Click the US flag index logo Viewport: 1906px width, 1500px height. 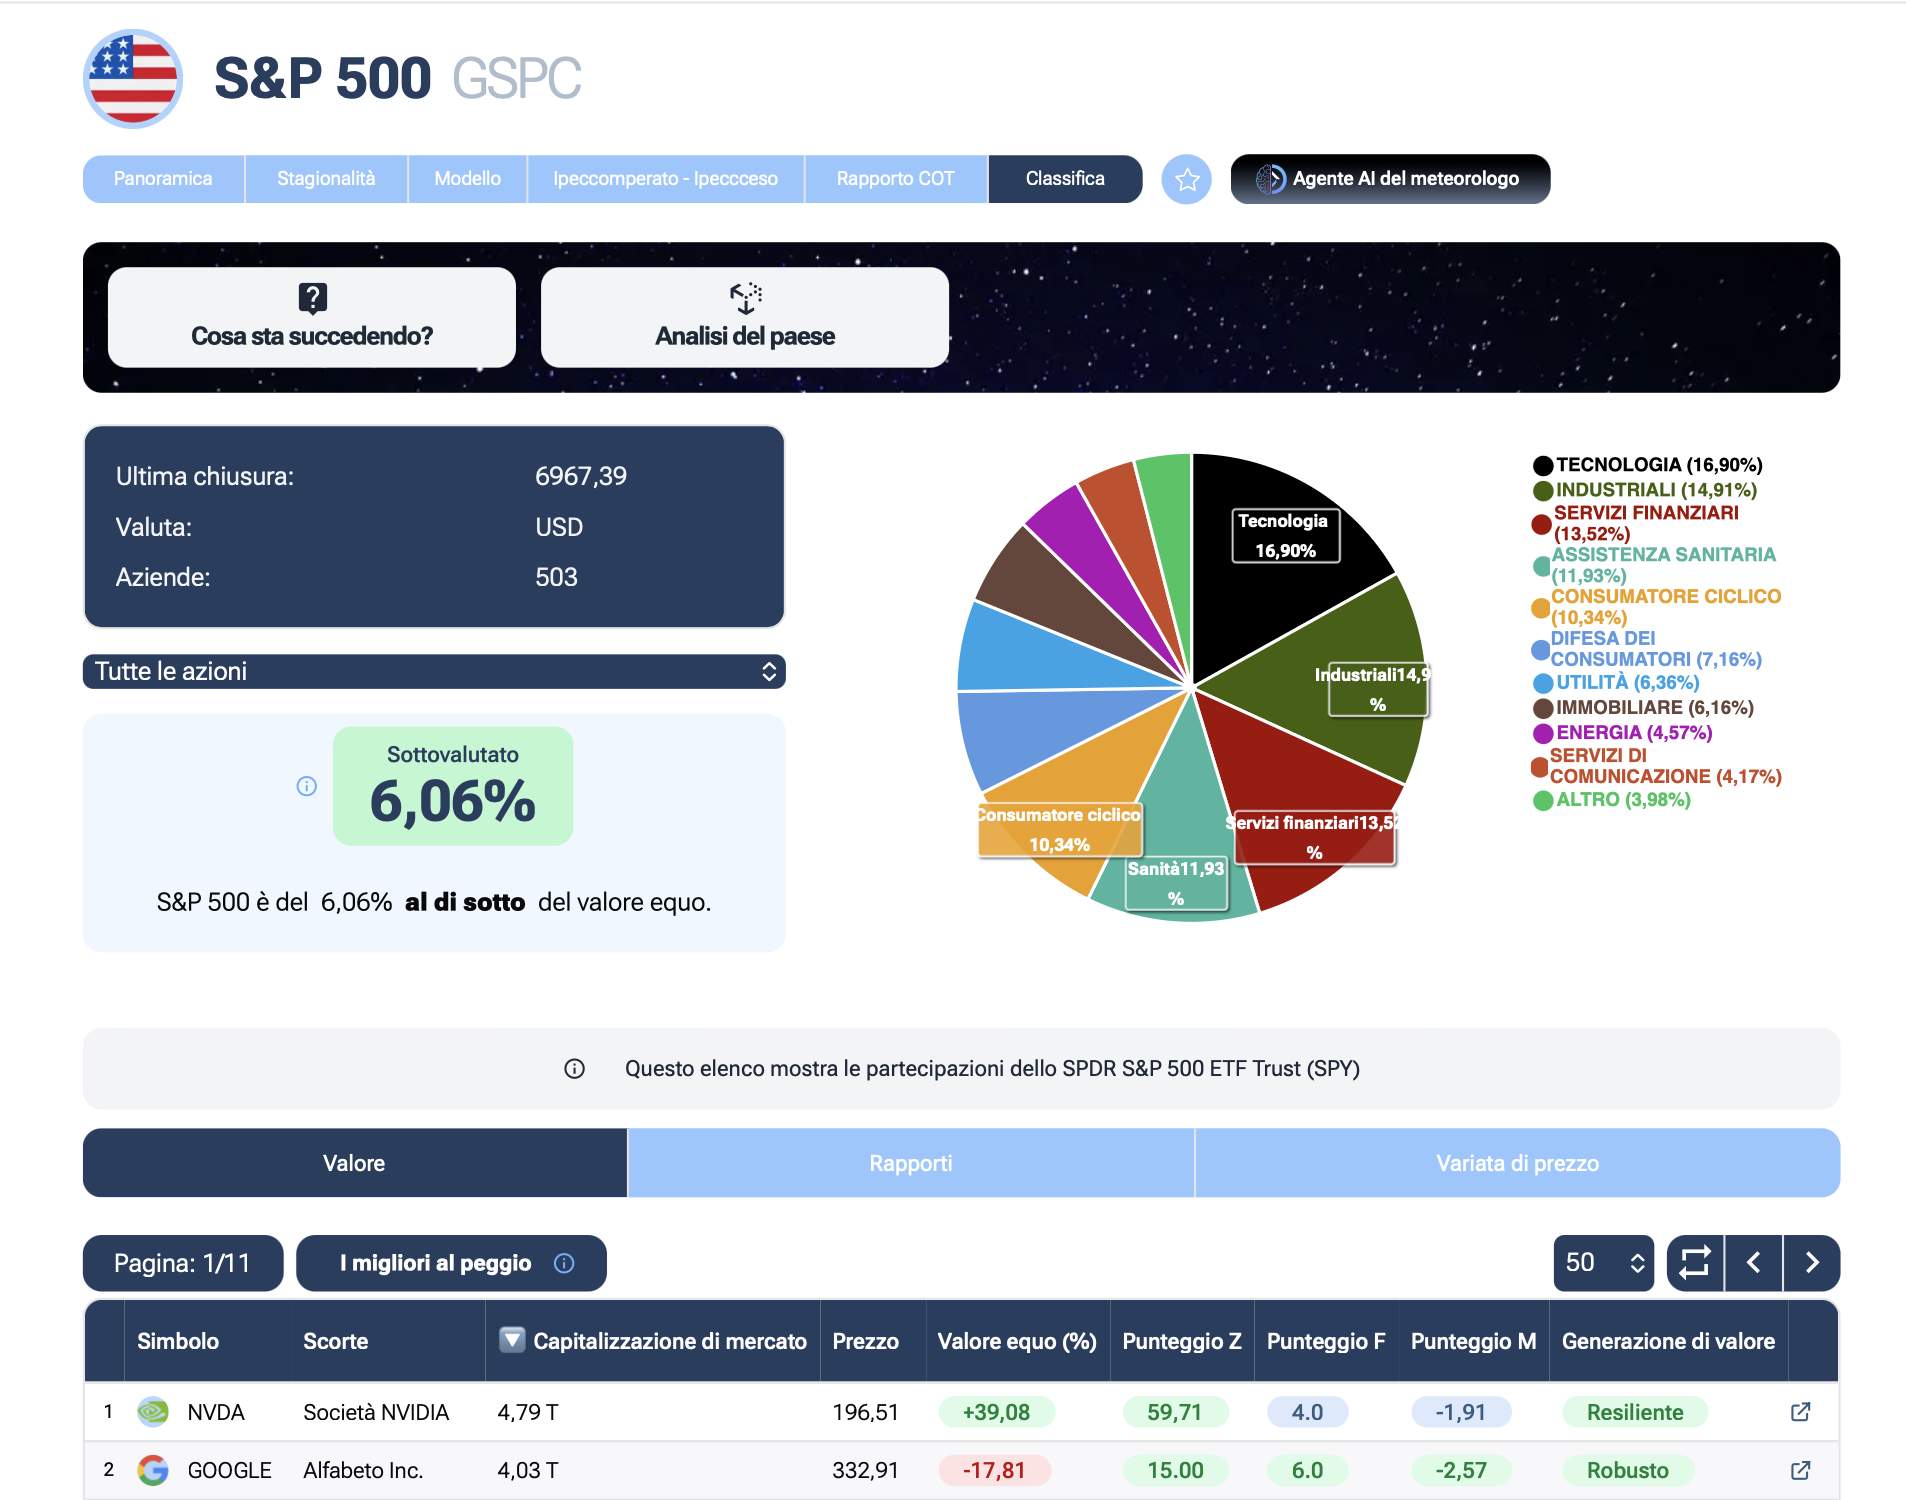[133, 78]
